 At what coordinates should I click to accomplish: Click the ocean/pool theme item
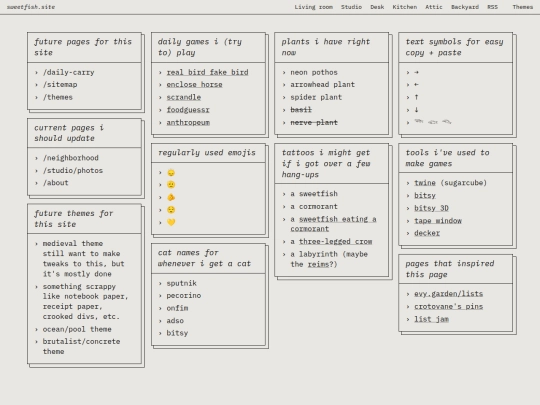pyautogui.click(x=77, y=329)
